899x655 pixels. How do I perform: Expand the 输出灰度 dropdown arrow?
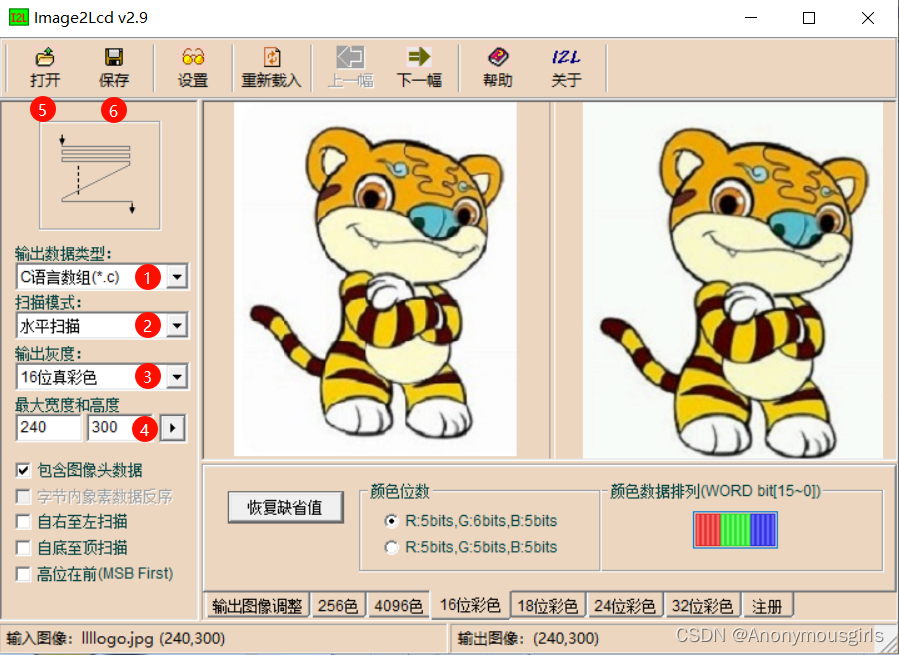point(177,377)
